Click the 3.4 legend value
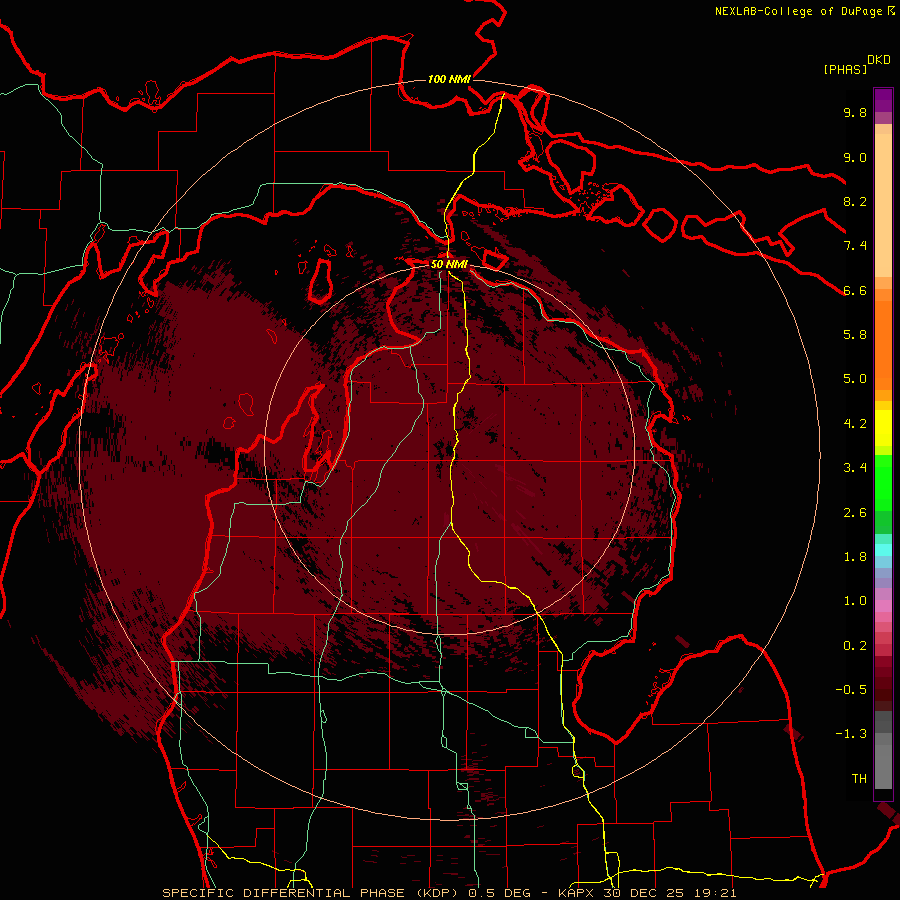Viewport: 900px width, 900px height. tap(855, 468)
